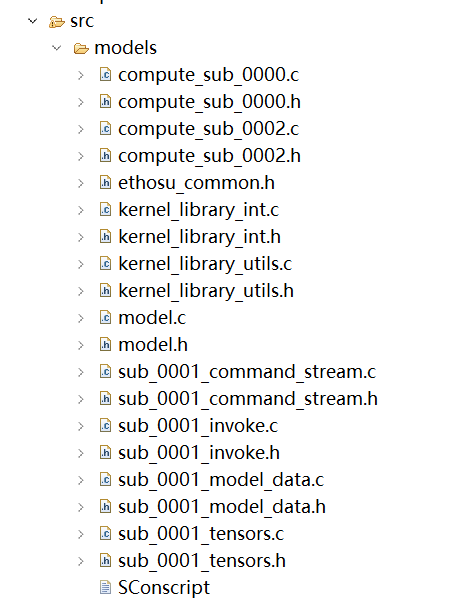Viewport: 468px width, 606px height.
Task: Expand the sub_0001_invoke.c node
Action: pyautogui.click(x=81, y=426)
